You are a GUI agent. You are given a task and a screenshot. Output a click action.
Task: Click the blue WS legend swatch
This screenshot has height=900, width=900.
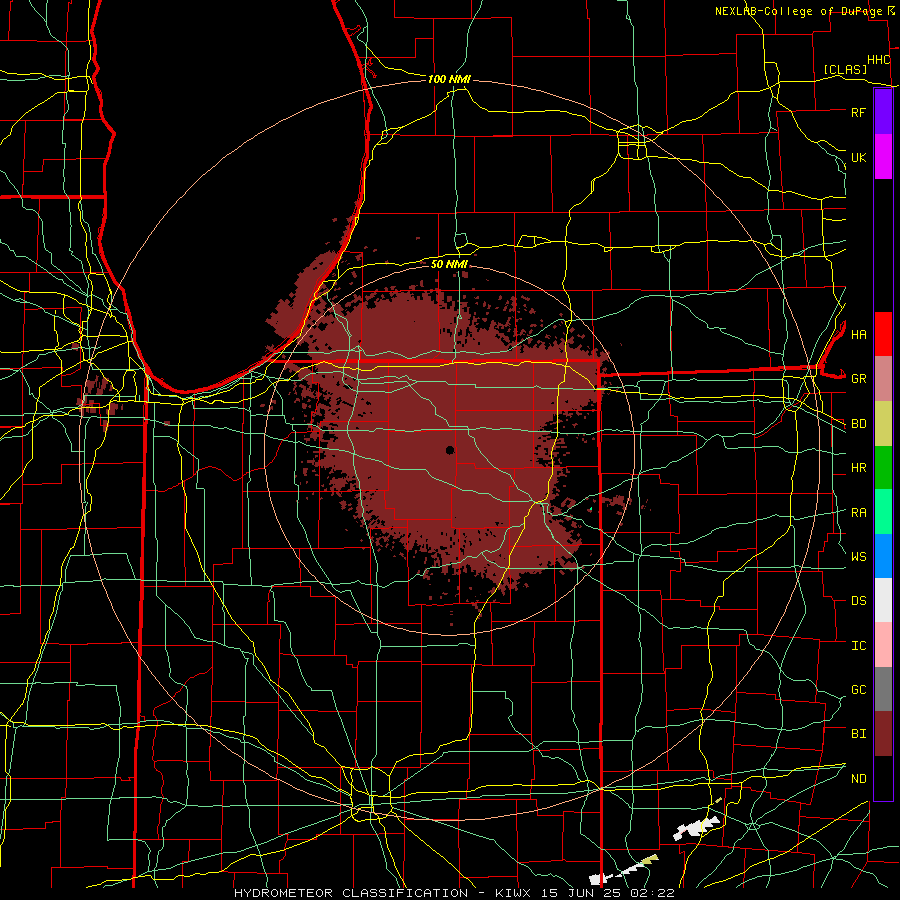click(x=883, y=556)
